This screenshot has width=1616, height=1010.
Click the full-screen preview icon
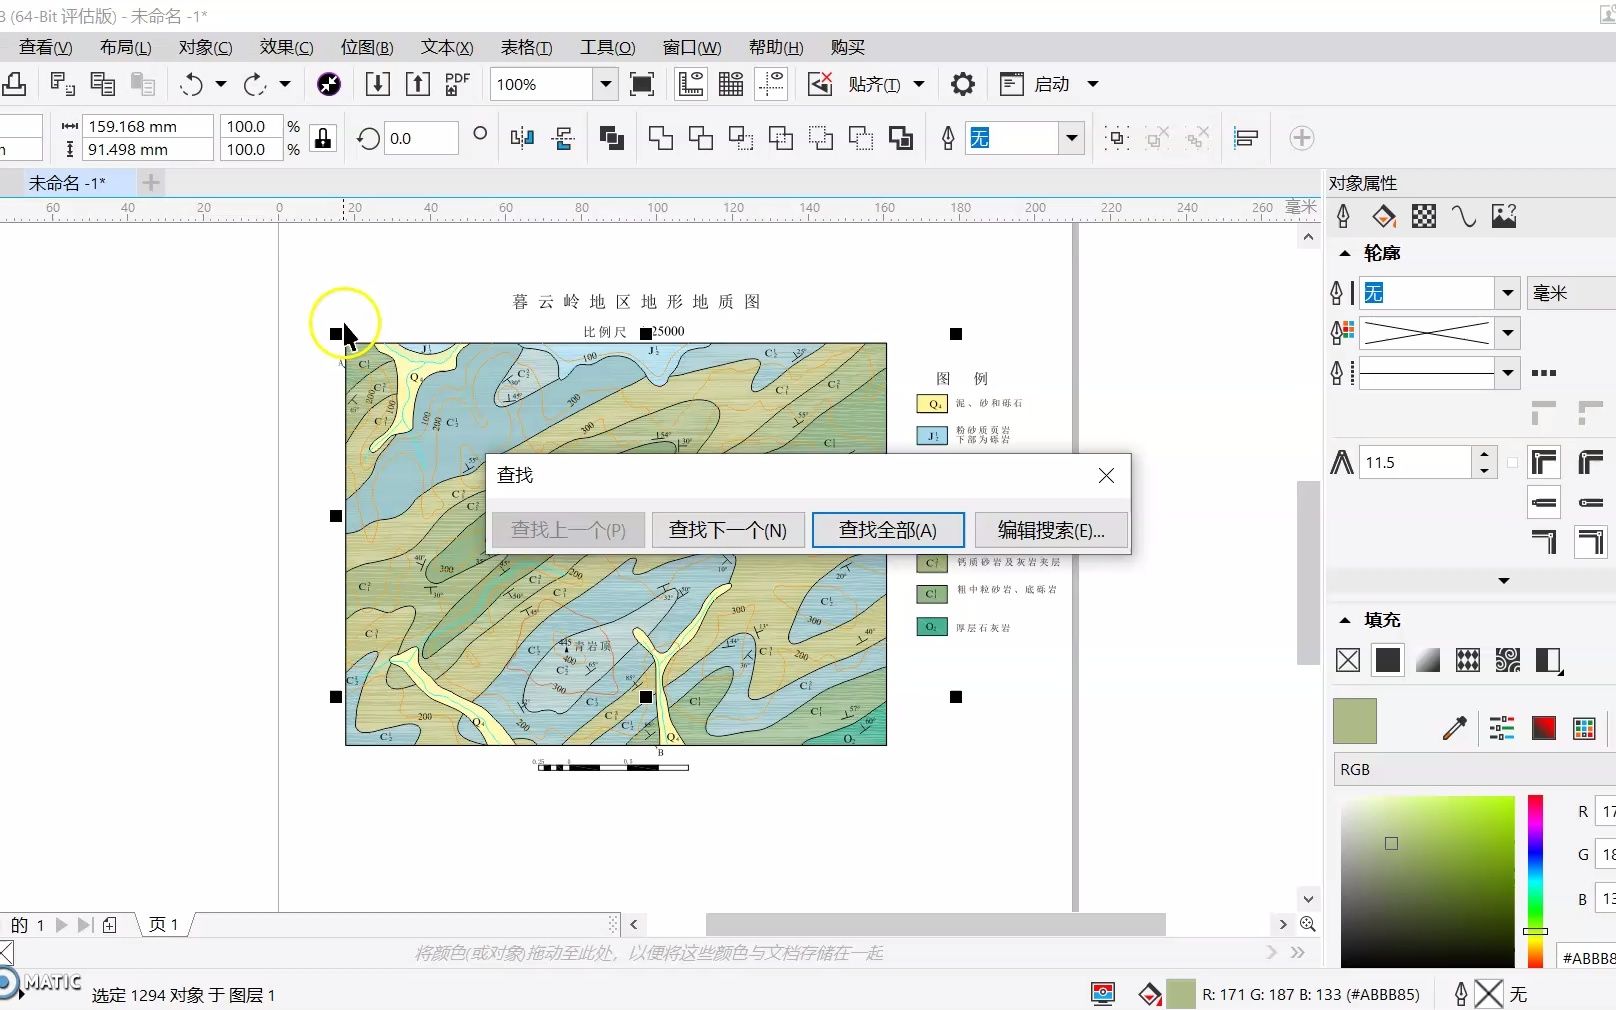tap(642, 84)
